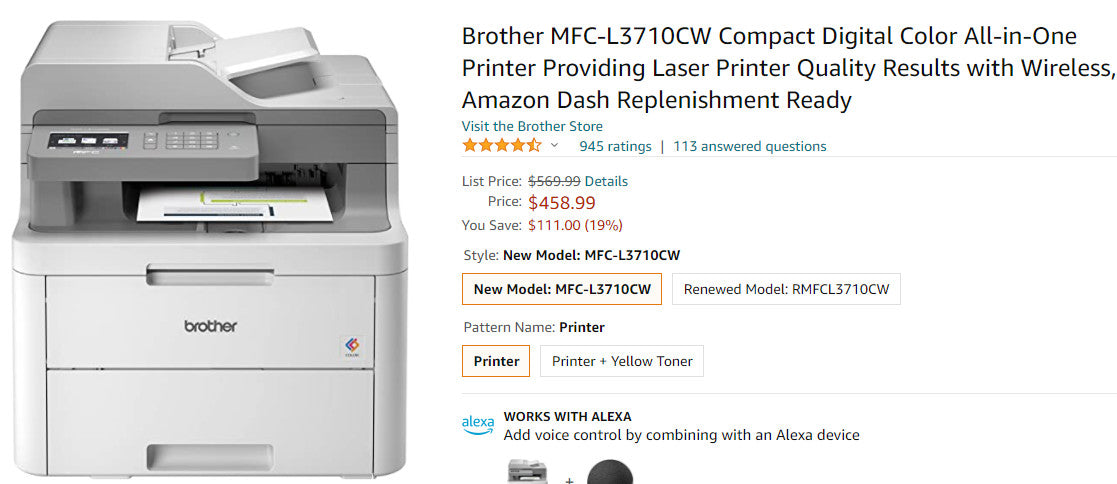Click the product title heading
The image size is (1117, 484).
tap(788, 68)
